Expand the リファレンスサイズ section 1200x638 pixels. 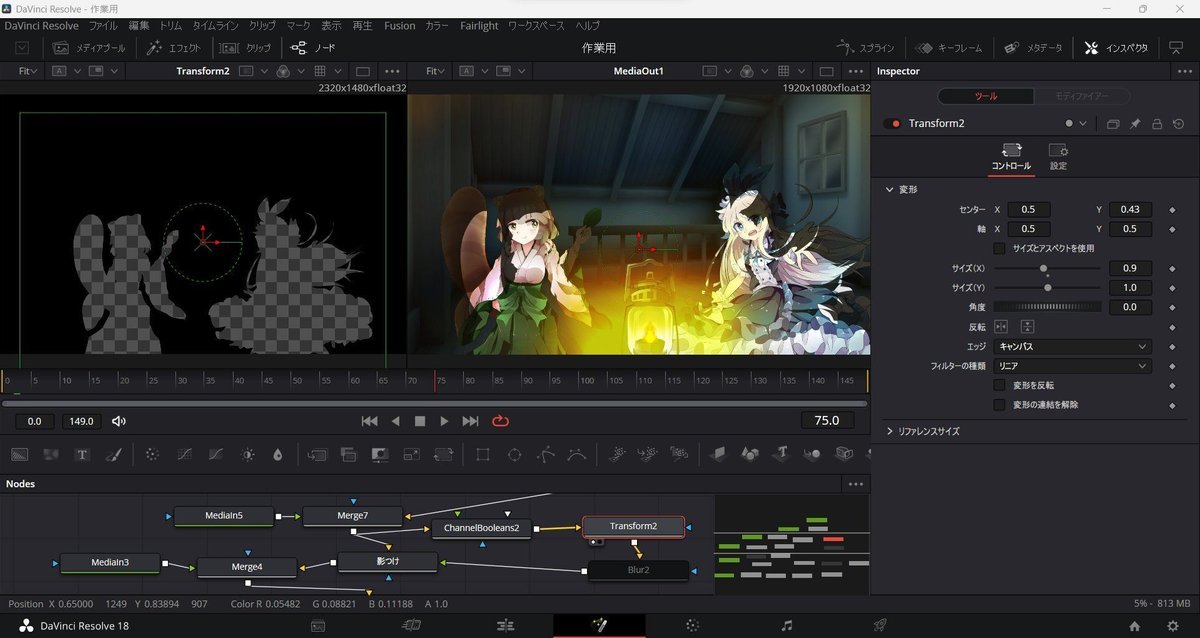pos(890,431)
